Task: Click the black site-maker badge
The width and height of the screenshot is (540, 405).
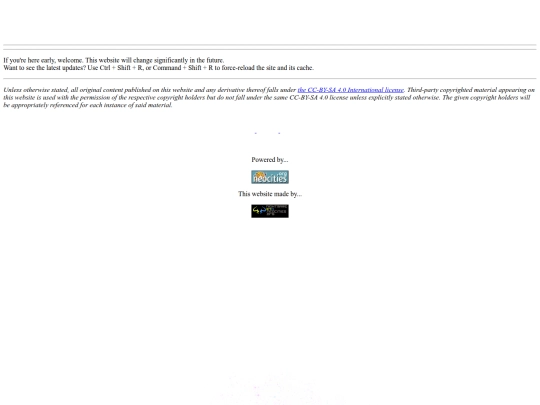Action: [270, 211]
